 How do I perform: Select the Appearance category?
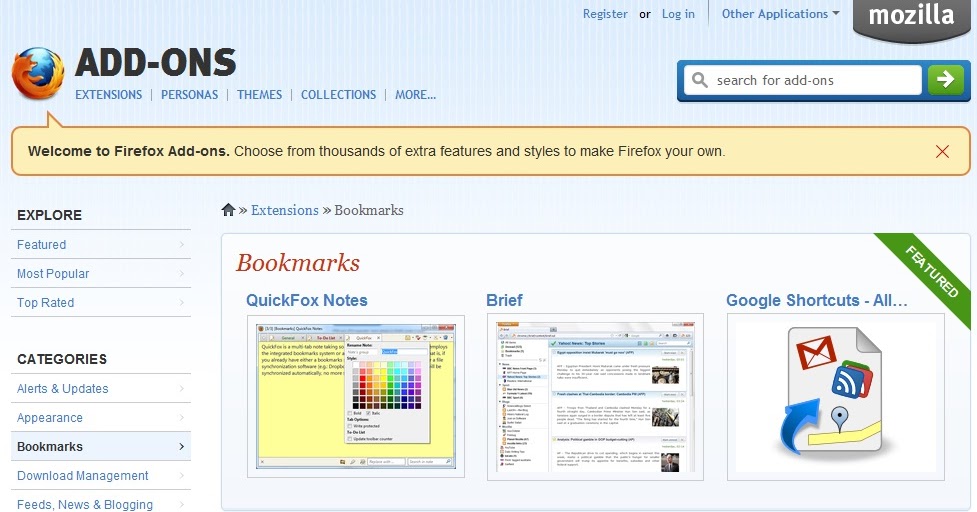coord(101,417)
